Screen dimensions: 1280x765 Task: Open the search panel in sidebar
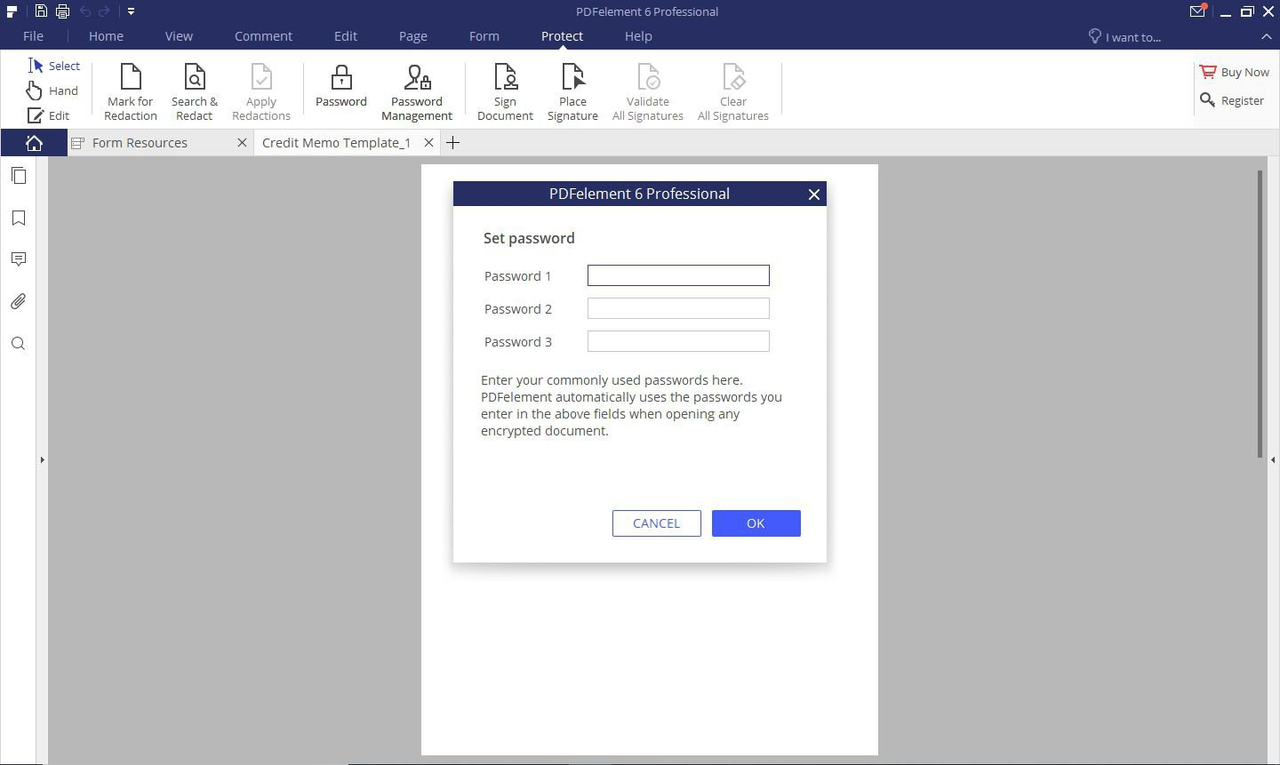tap(18, 344)
